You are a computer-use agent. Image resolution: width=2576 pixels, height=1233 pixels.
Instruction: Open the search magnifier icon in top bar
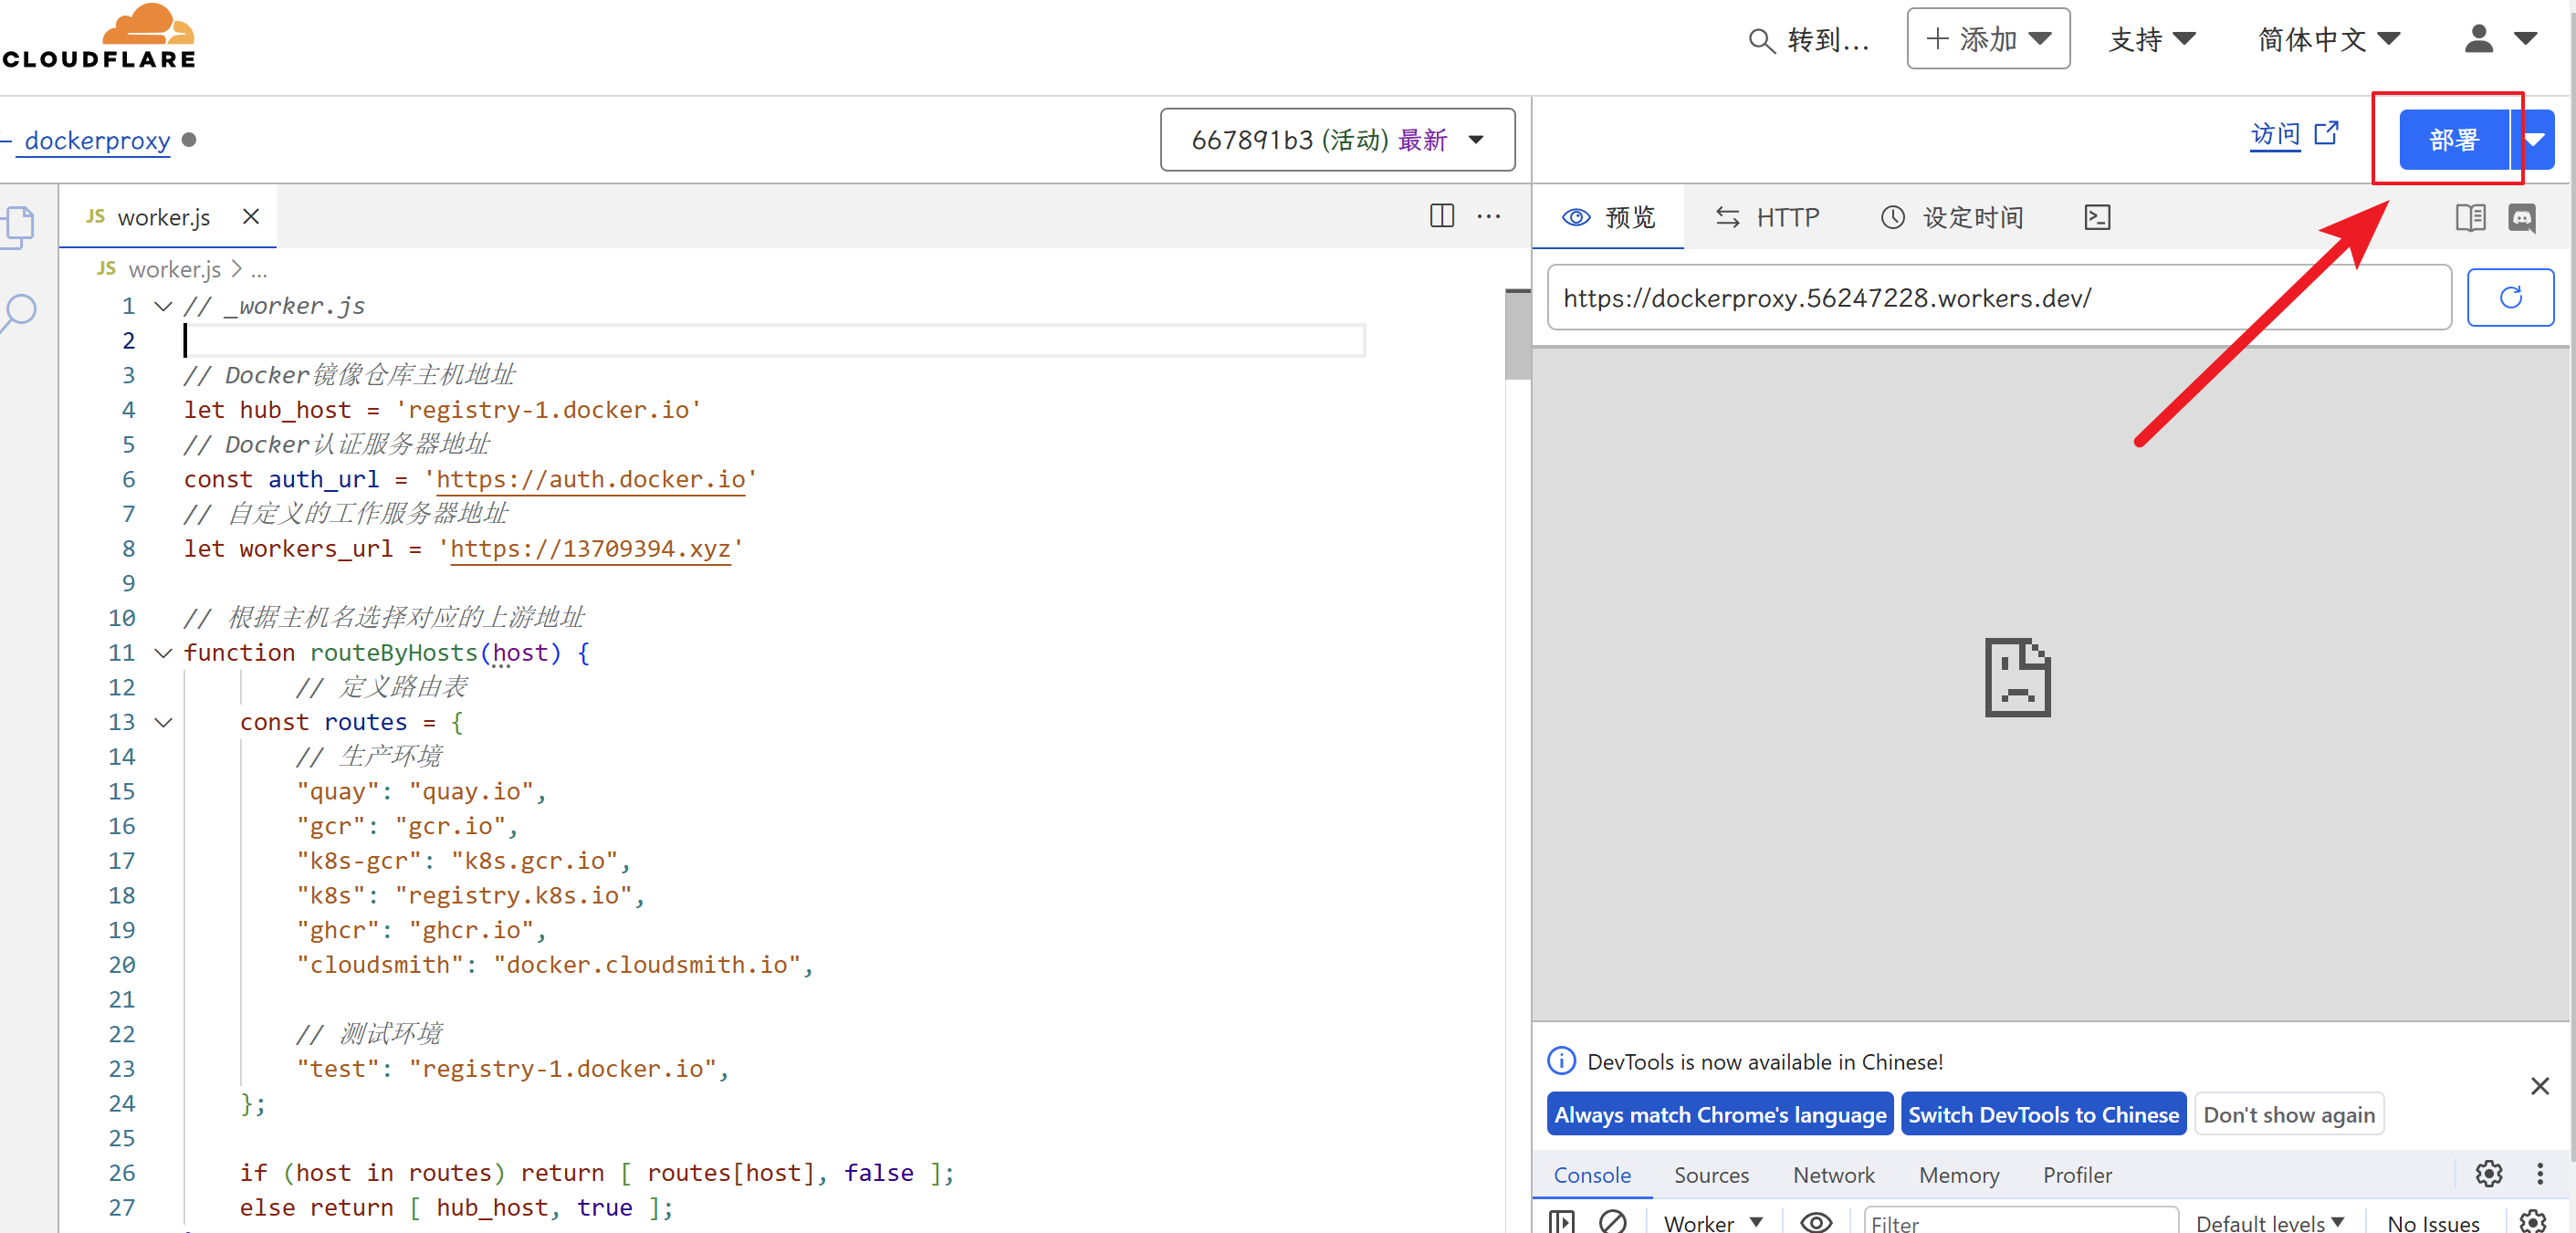(1760, 40)
